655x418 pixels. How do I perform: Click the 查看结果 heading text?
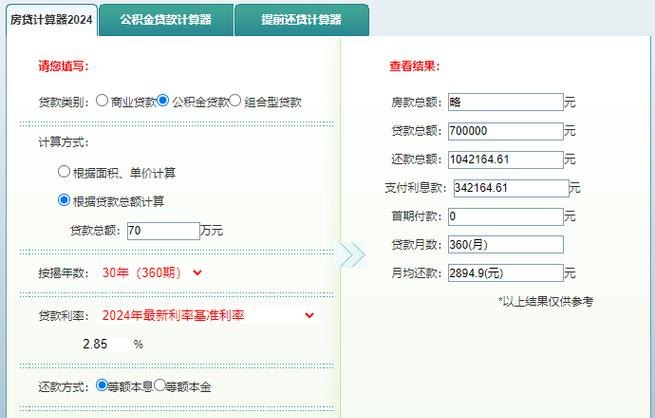click(x=414, y=66)
